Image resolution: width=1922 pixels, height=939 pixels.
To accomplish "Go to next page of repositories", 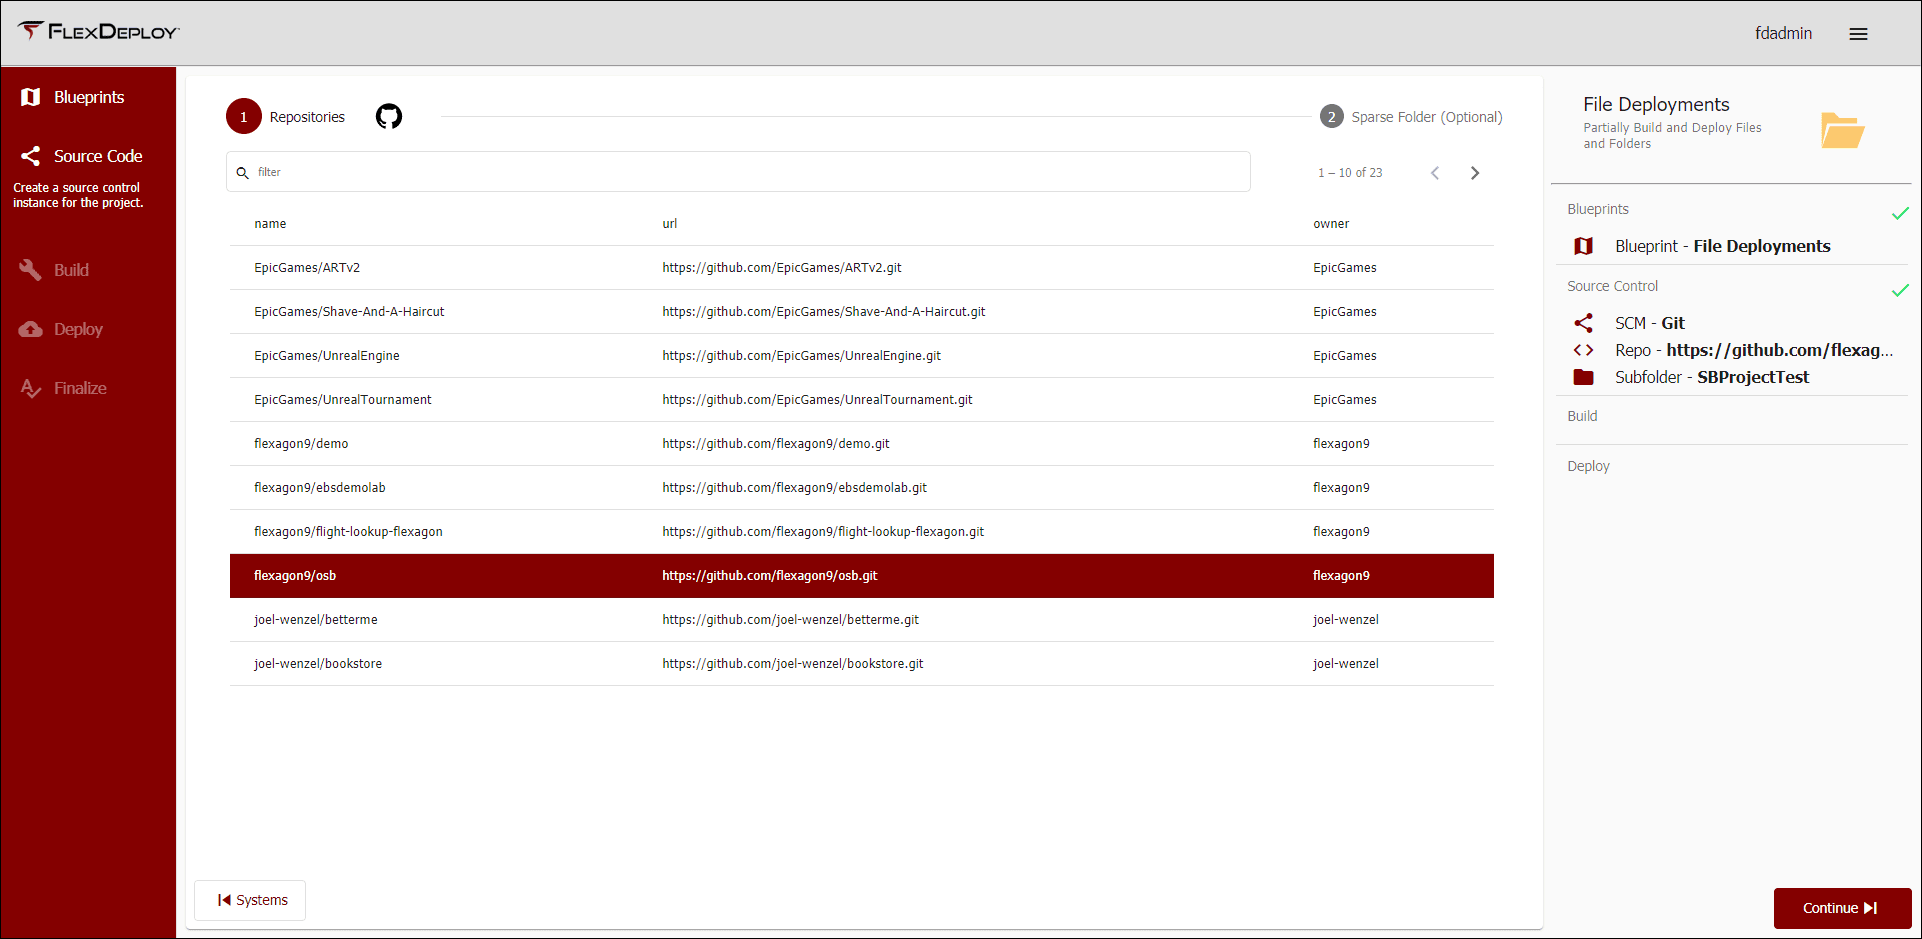I will coord(1475,173).
